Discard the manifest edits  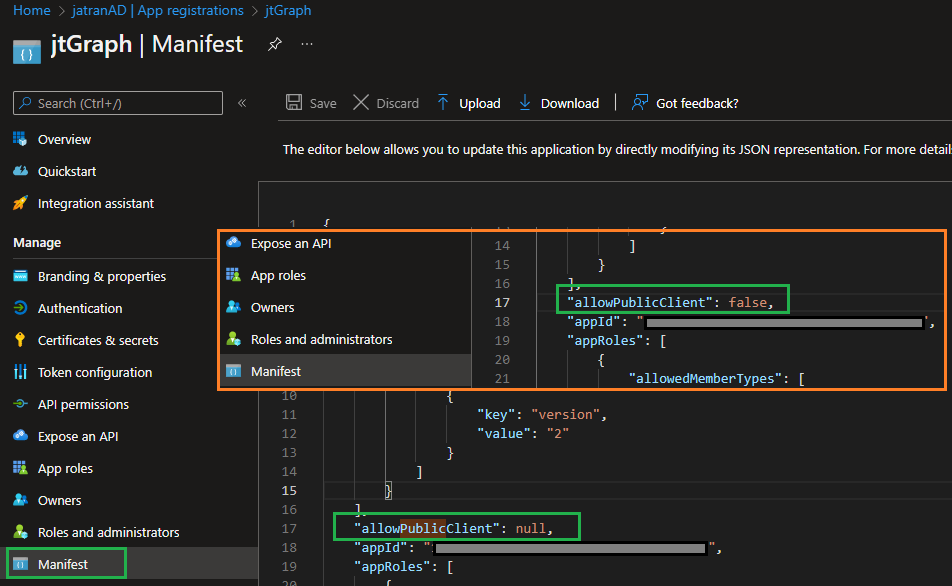coord(385,102)
